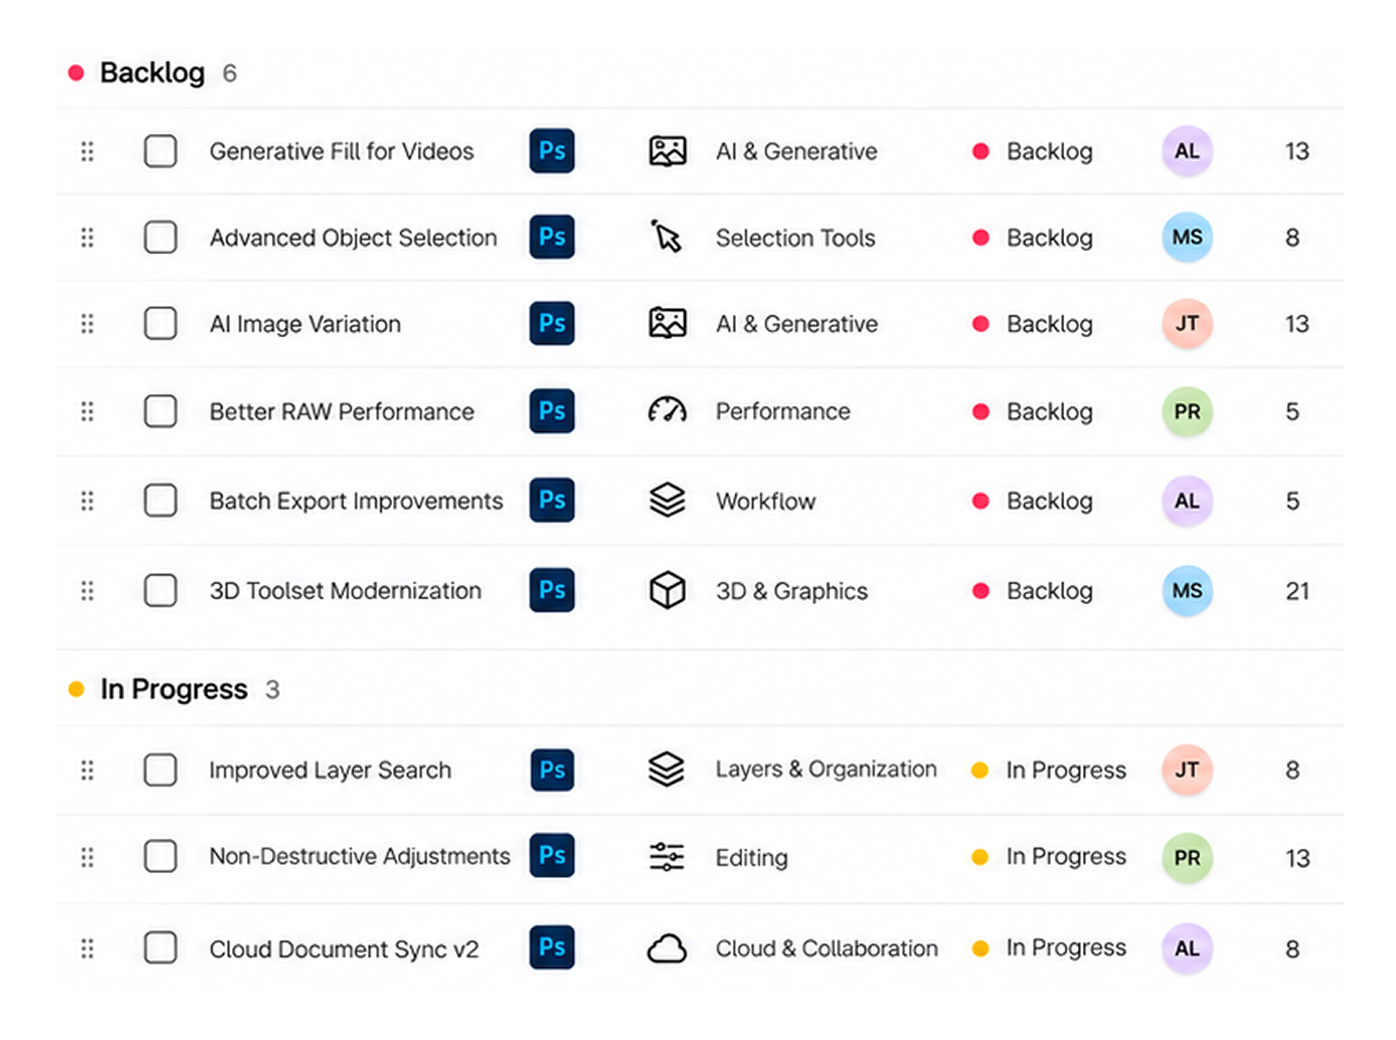1396x1040 pixels.
Task: Click the Photoshop icon in Generative Fill for Videos row
Action: coord(552,151)
